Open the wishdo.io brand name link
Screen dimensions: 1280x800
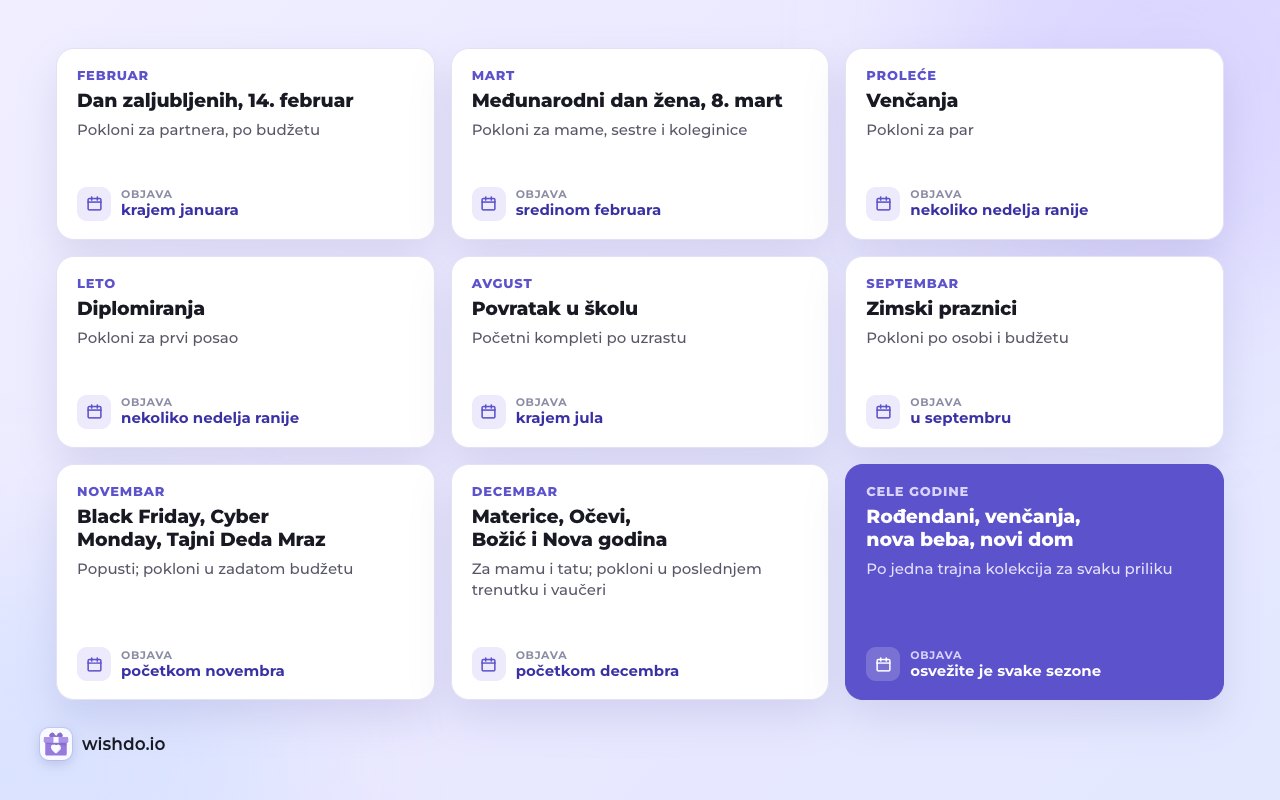[x=124, y=744]
